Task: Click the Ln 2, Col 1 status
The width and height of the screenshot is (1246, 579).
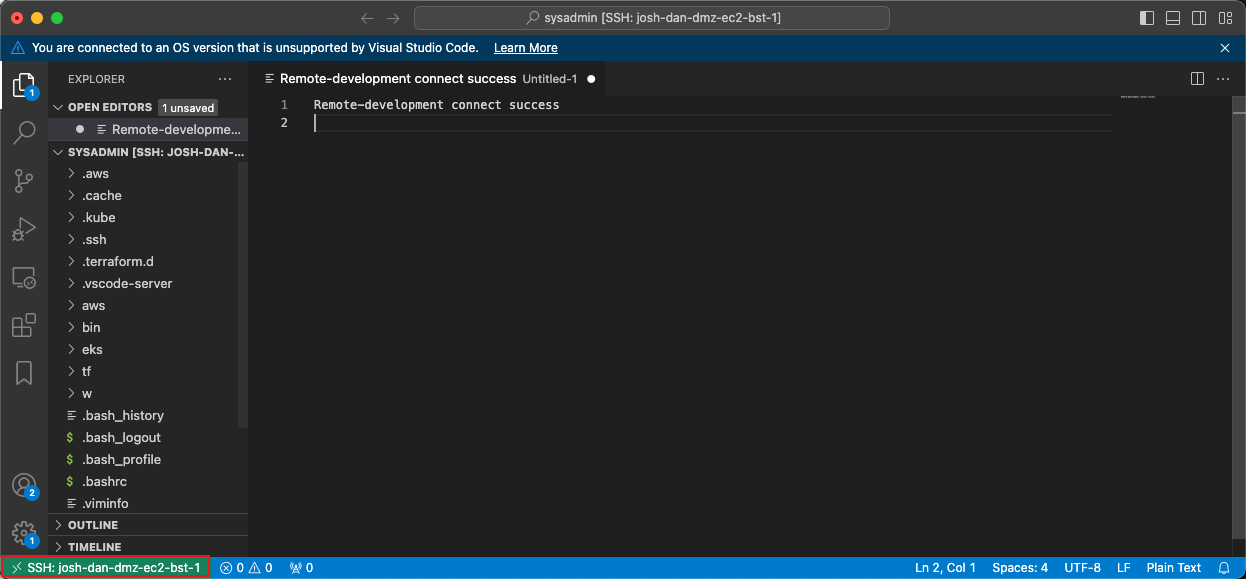Action: point(946,568)
